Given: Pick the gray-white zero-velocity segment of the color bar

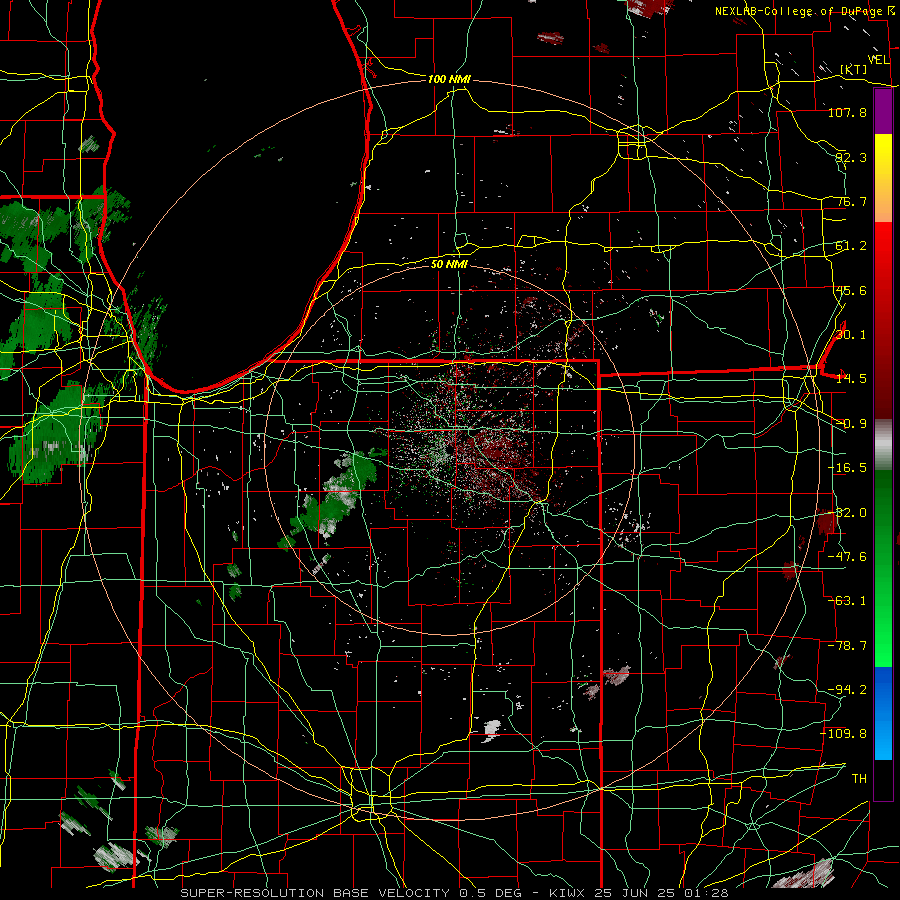Looking at the screenshot, I should (x=883, y=445).
